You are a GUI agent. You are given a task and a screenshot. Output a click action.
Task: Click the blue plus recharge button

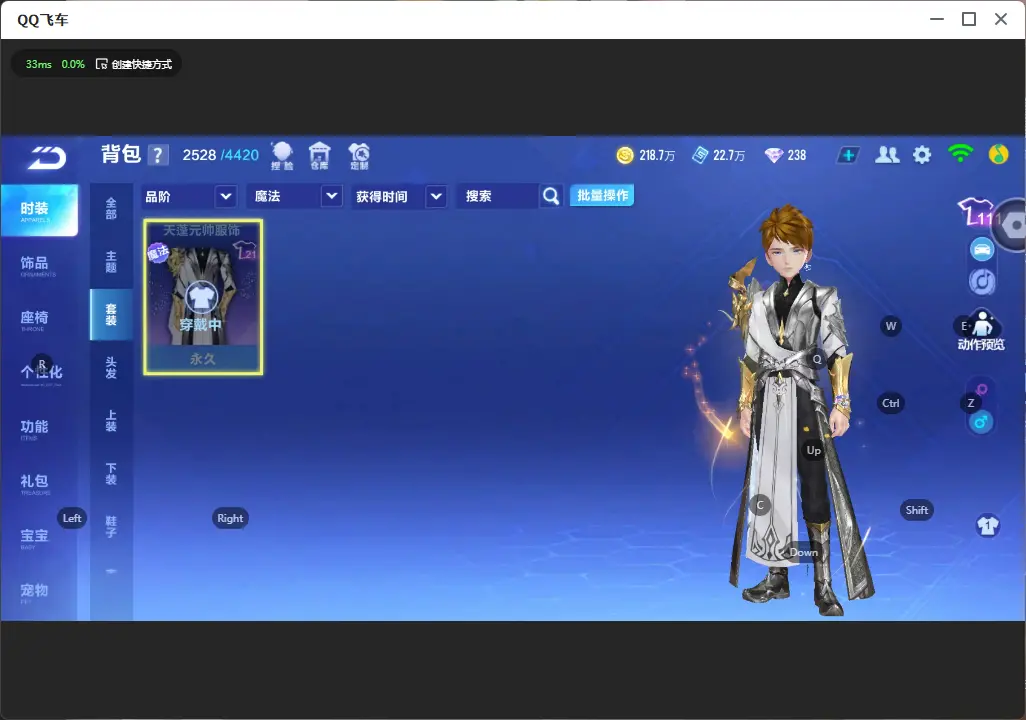[x=848, y=155]
